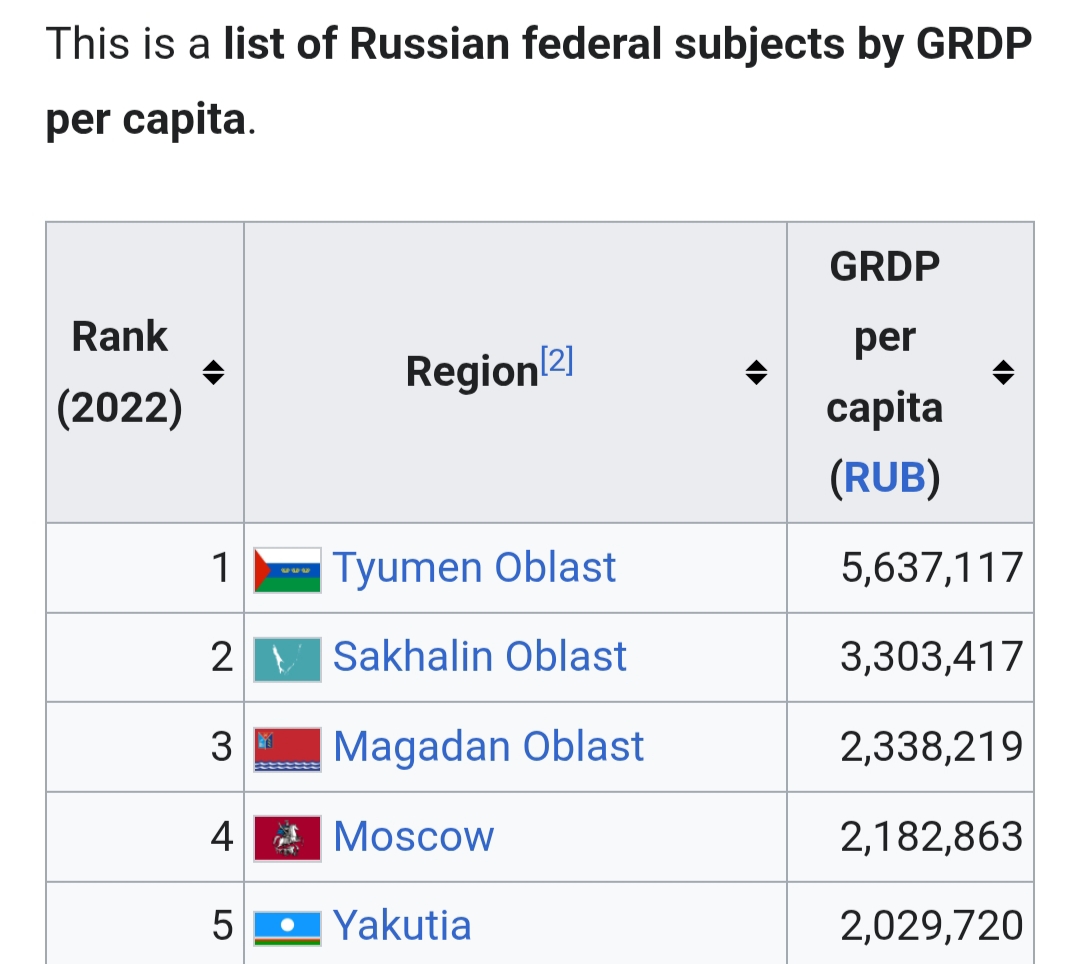Screen dimensions: 1080x964
Task: Open the RUB currency link
Action: (885, 478)
